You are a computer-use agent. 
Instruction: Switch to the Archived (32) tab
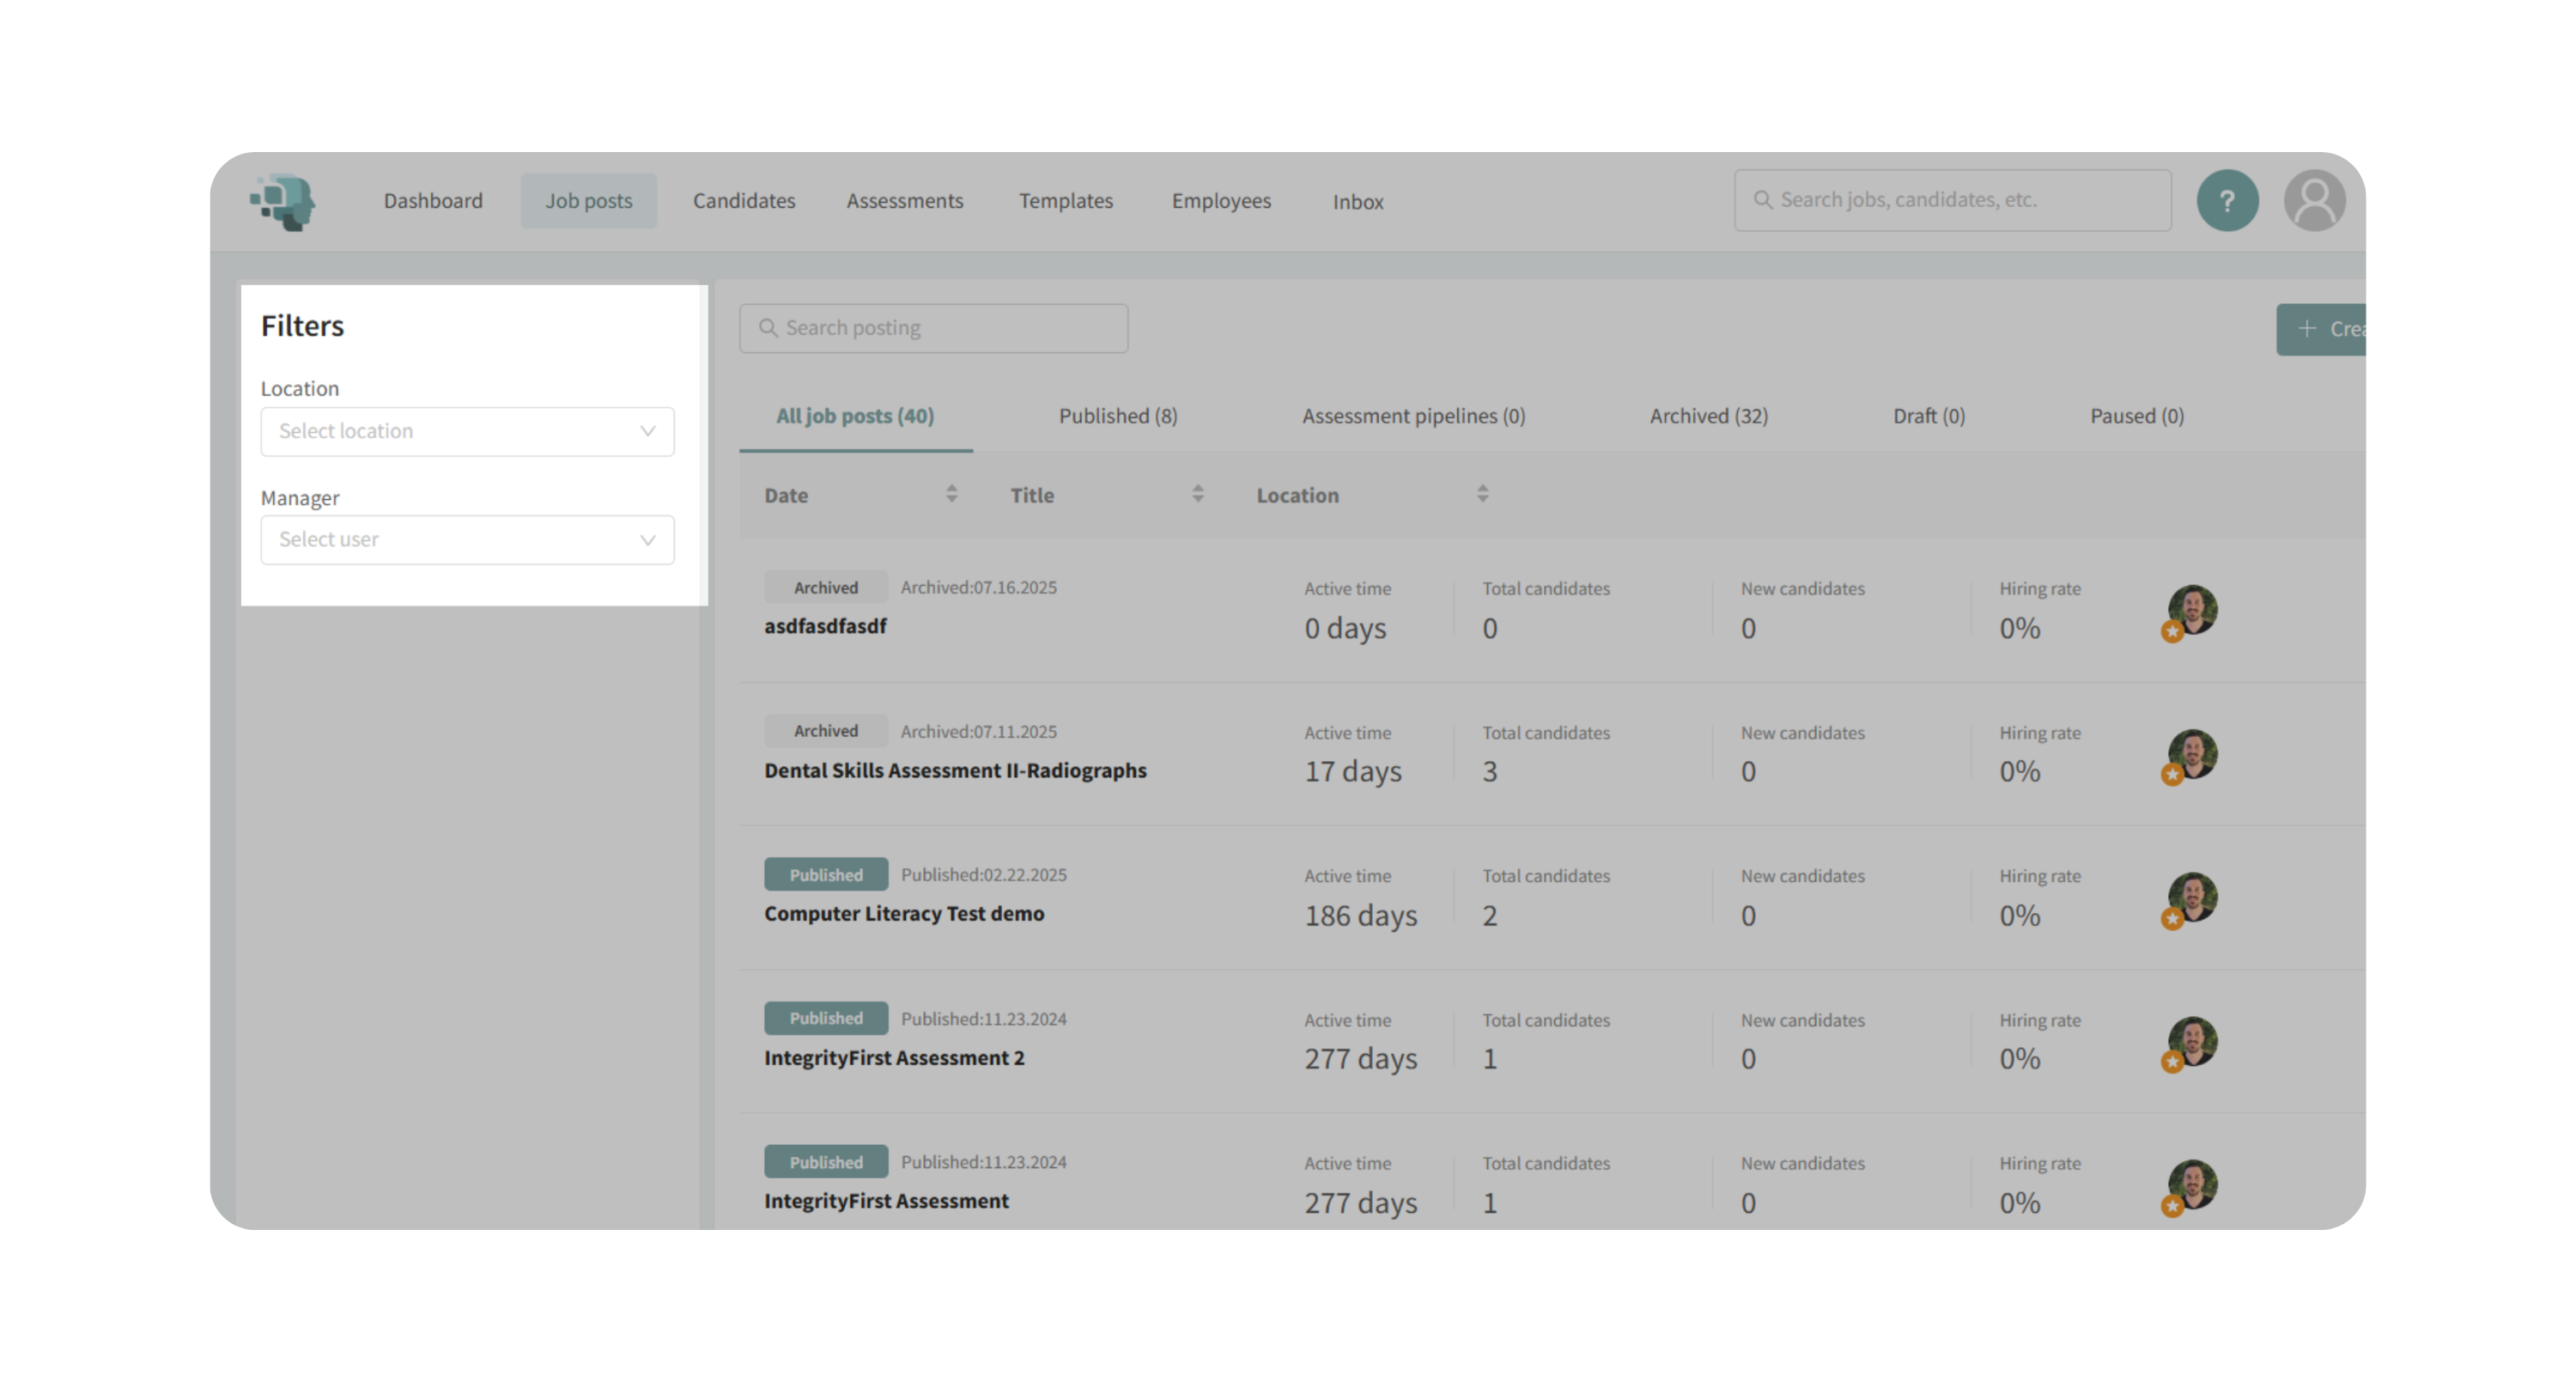tap(1708, 416)
